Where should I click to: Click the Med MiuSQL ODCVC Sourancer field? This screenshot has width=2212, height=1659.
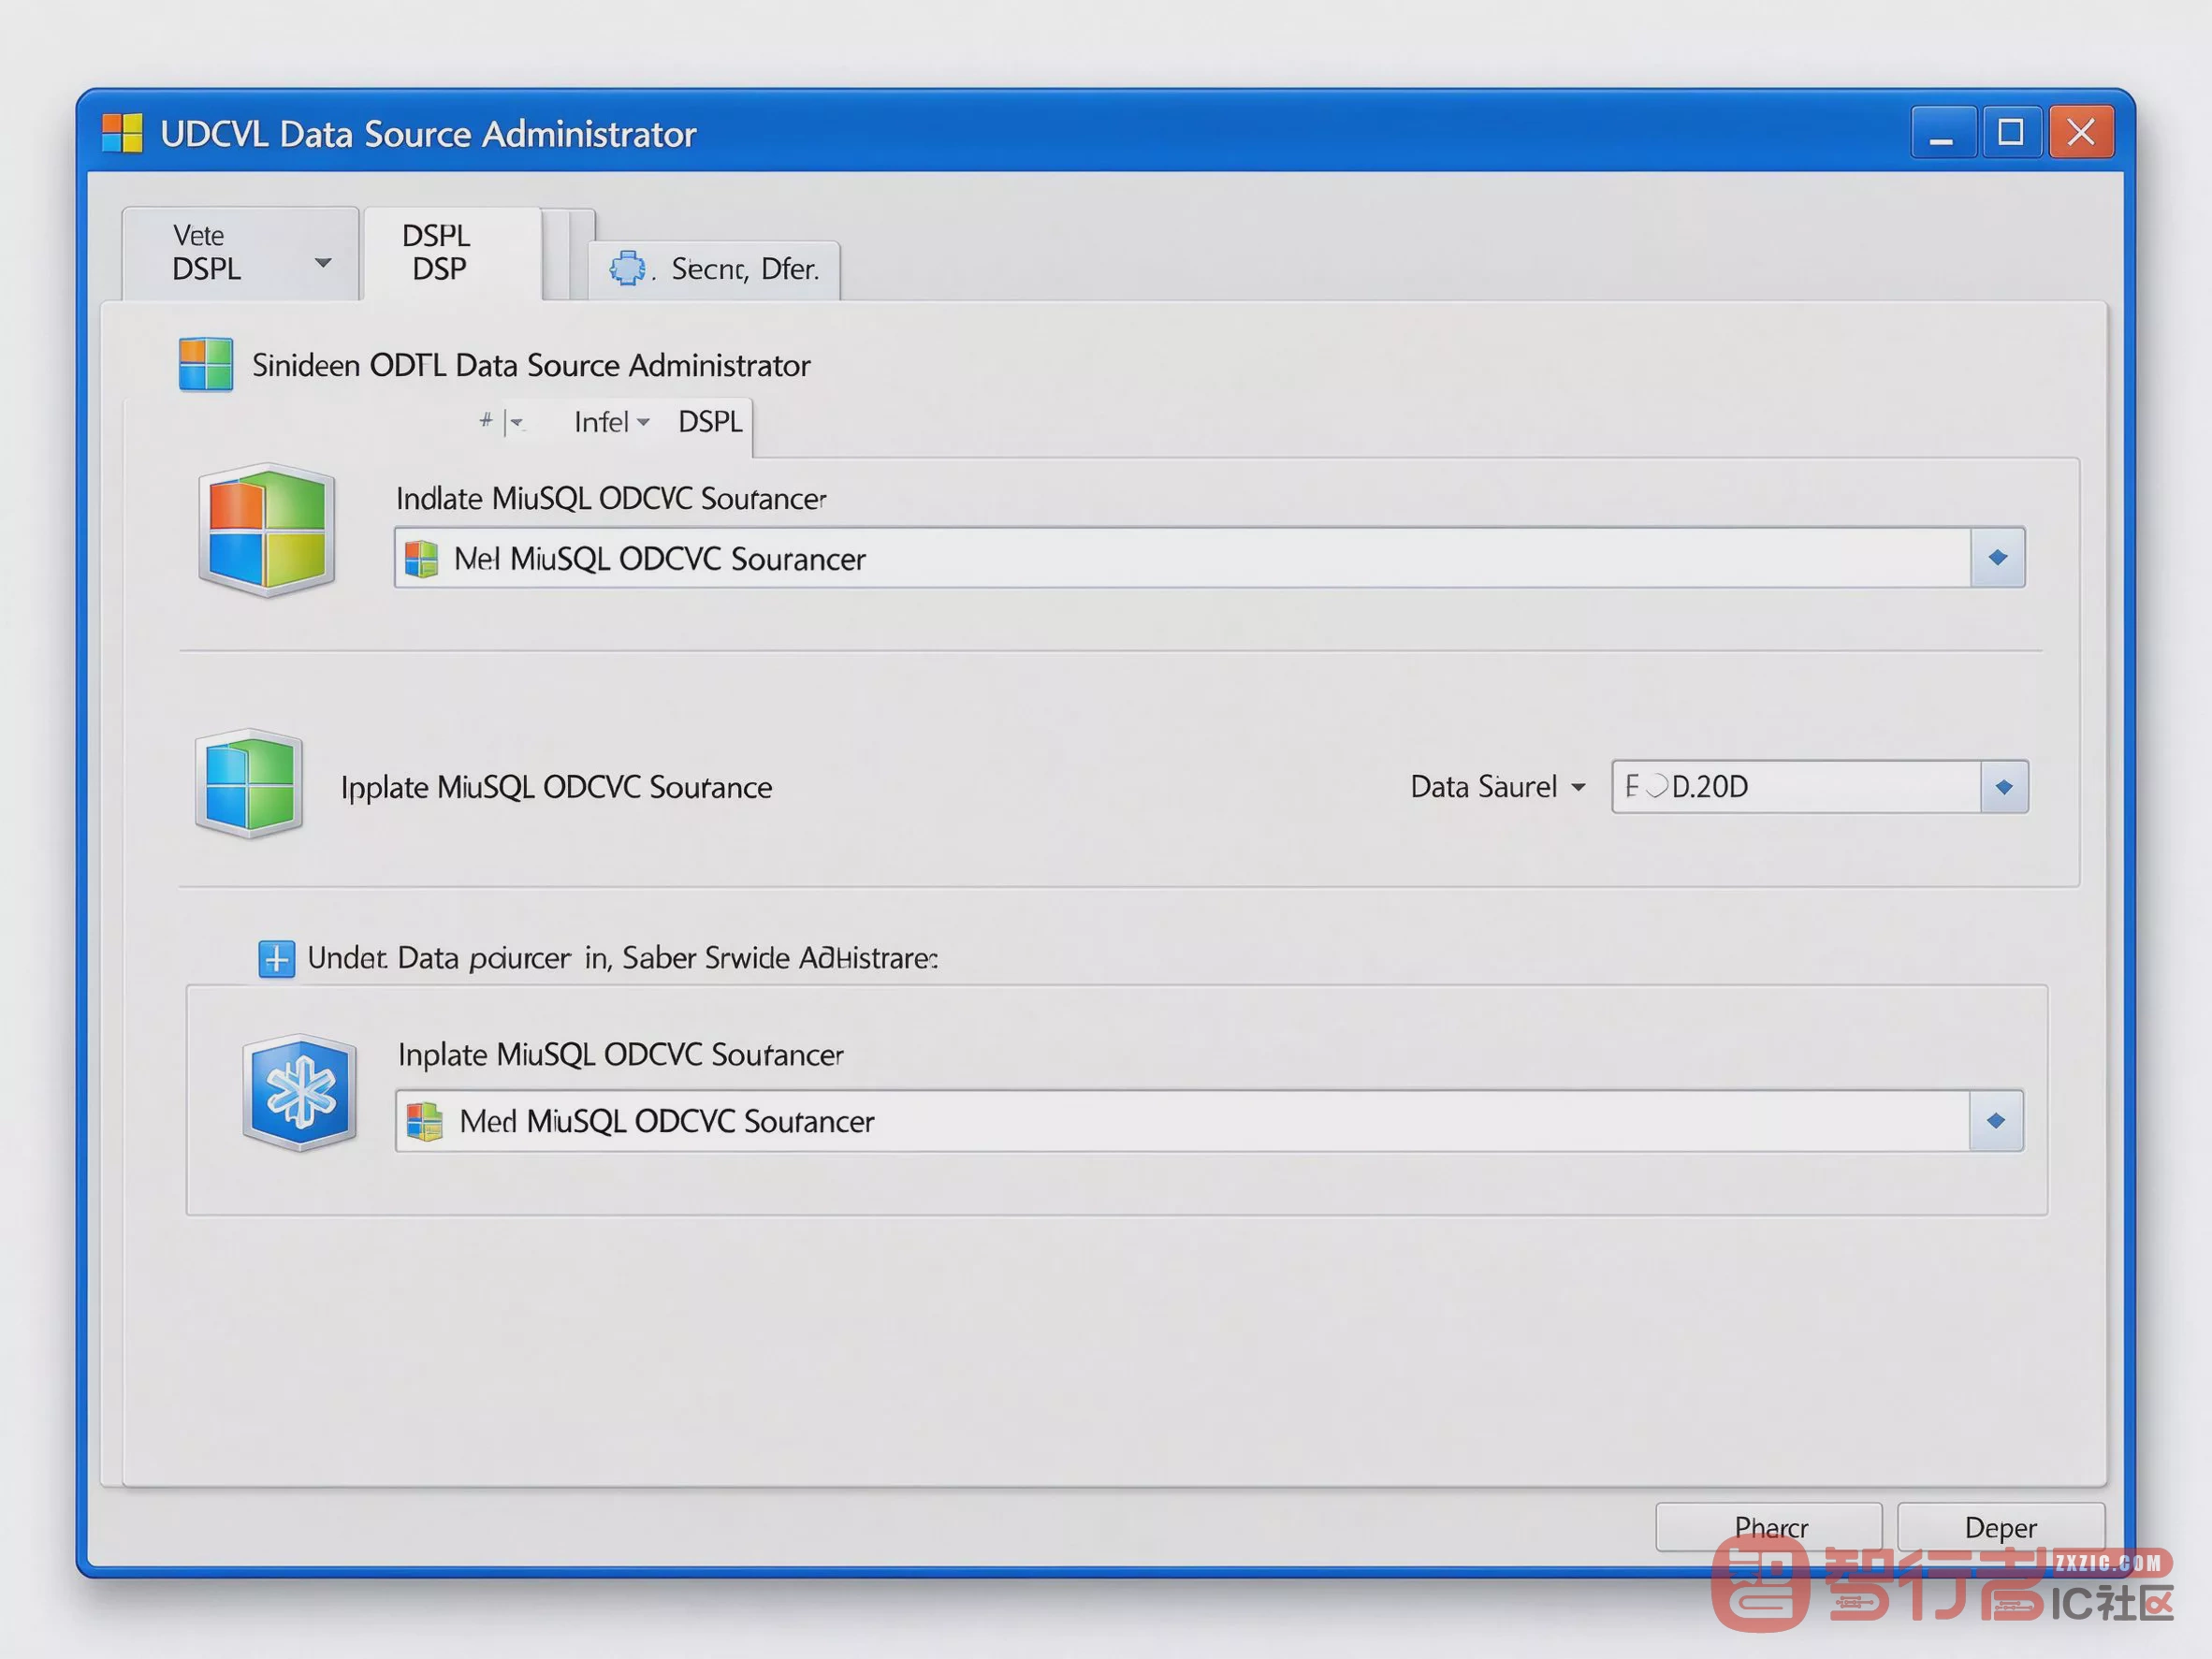click(x=1209, y=1121)
